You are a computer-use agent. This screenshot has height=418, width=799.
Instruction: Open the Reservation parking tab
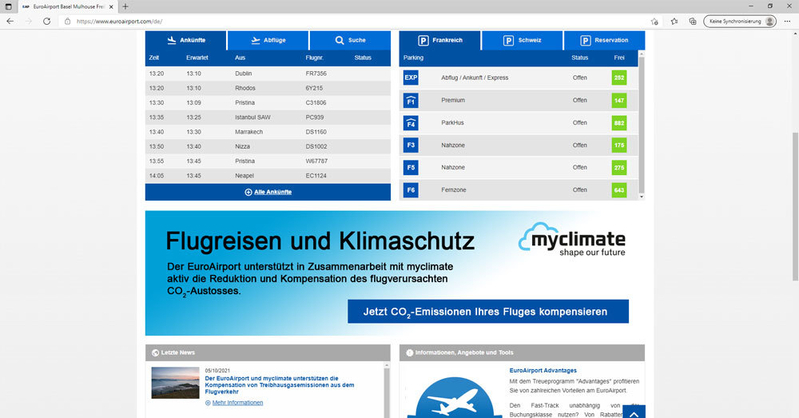pyautogui.click(x=603, y=40)
